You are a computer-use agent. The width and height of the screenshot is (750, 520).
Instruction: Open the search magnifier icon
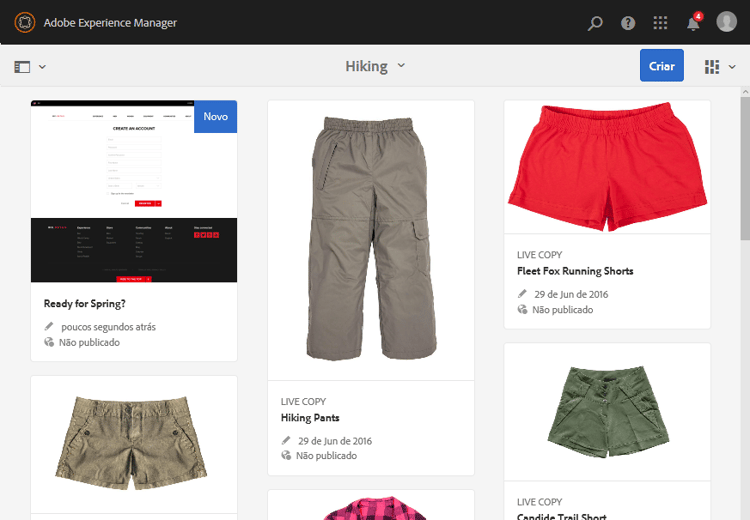(x=595, y=22)
